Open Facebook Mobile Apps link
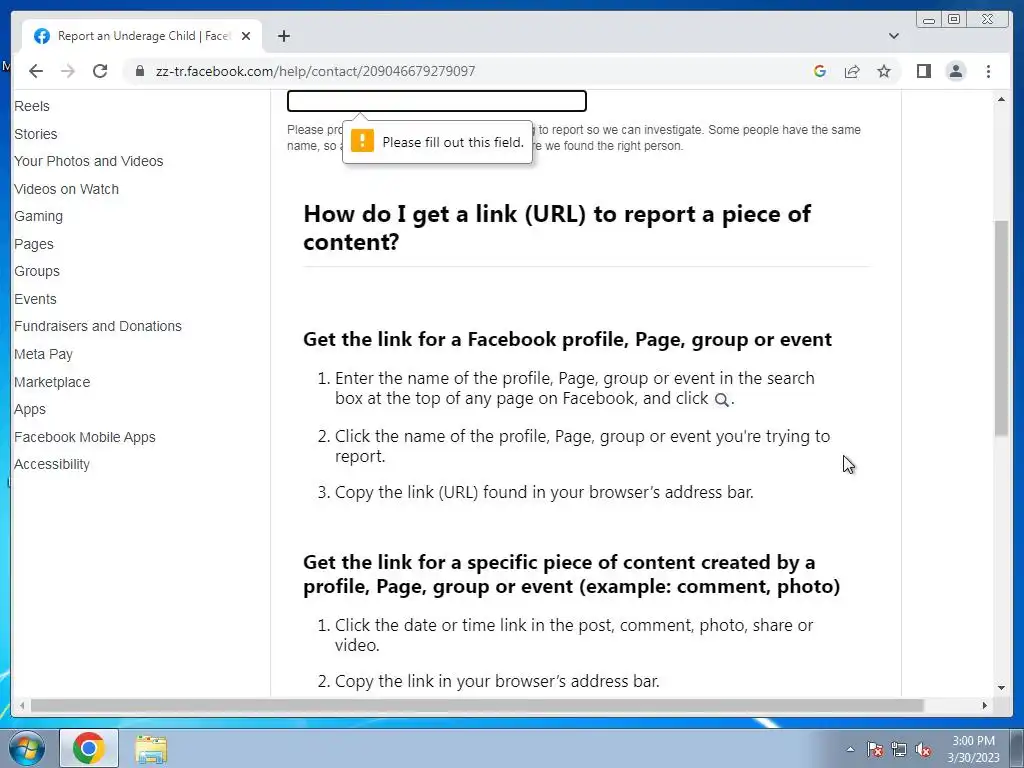 click(x=85, y=437)
